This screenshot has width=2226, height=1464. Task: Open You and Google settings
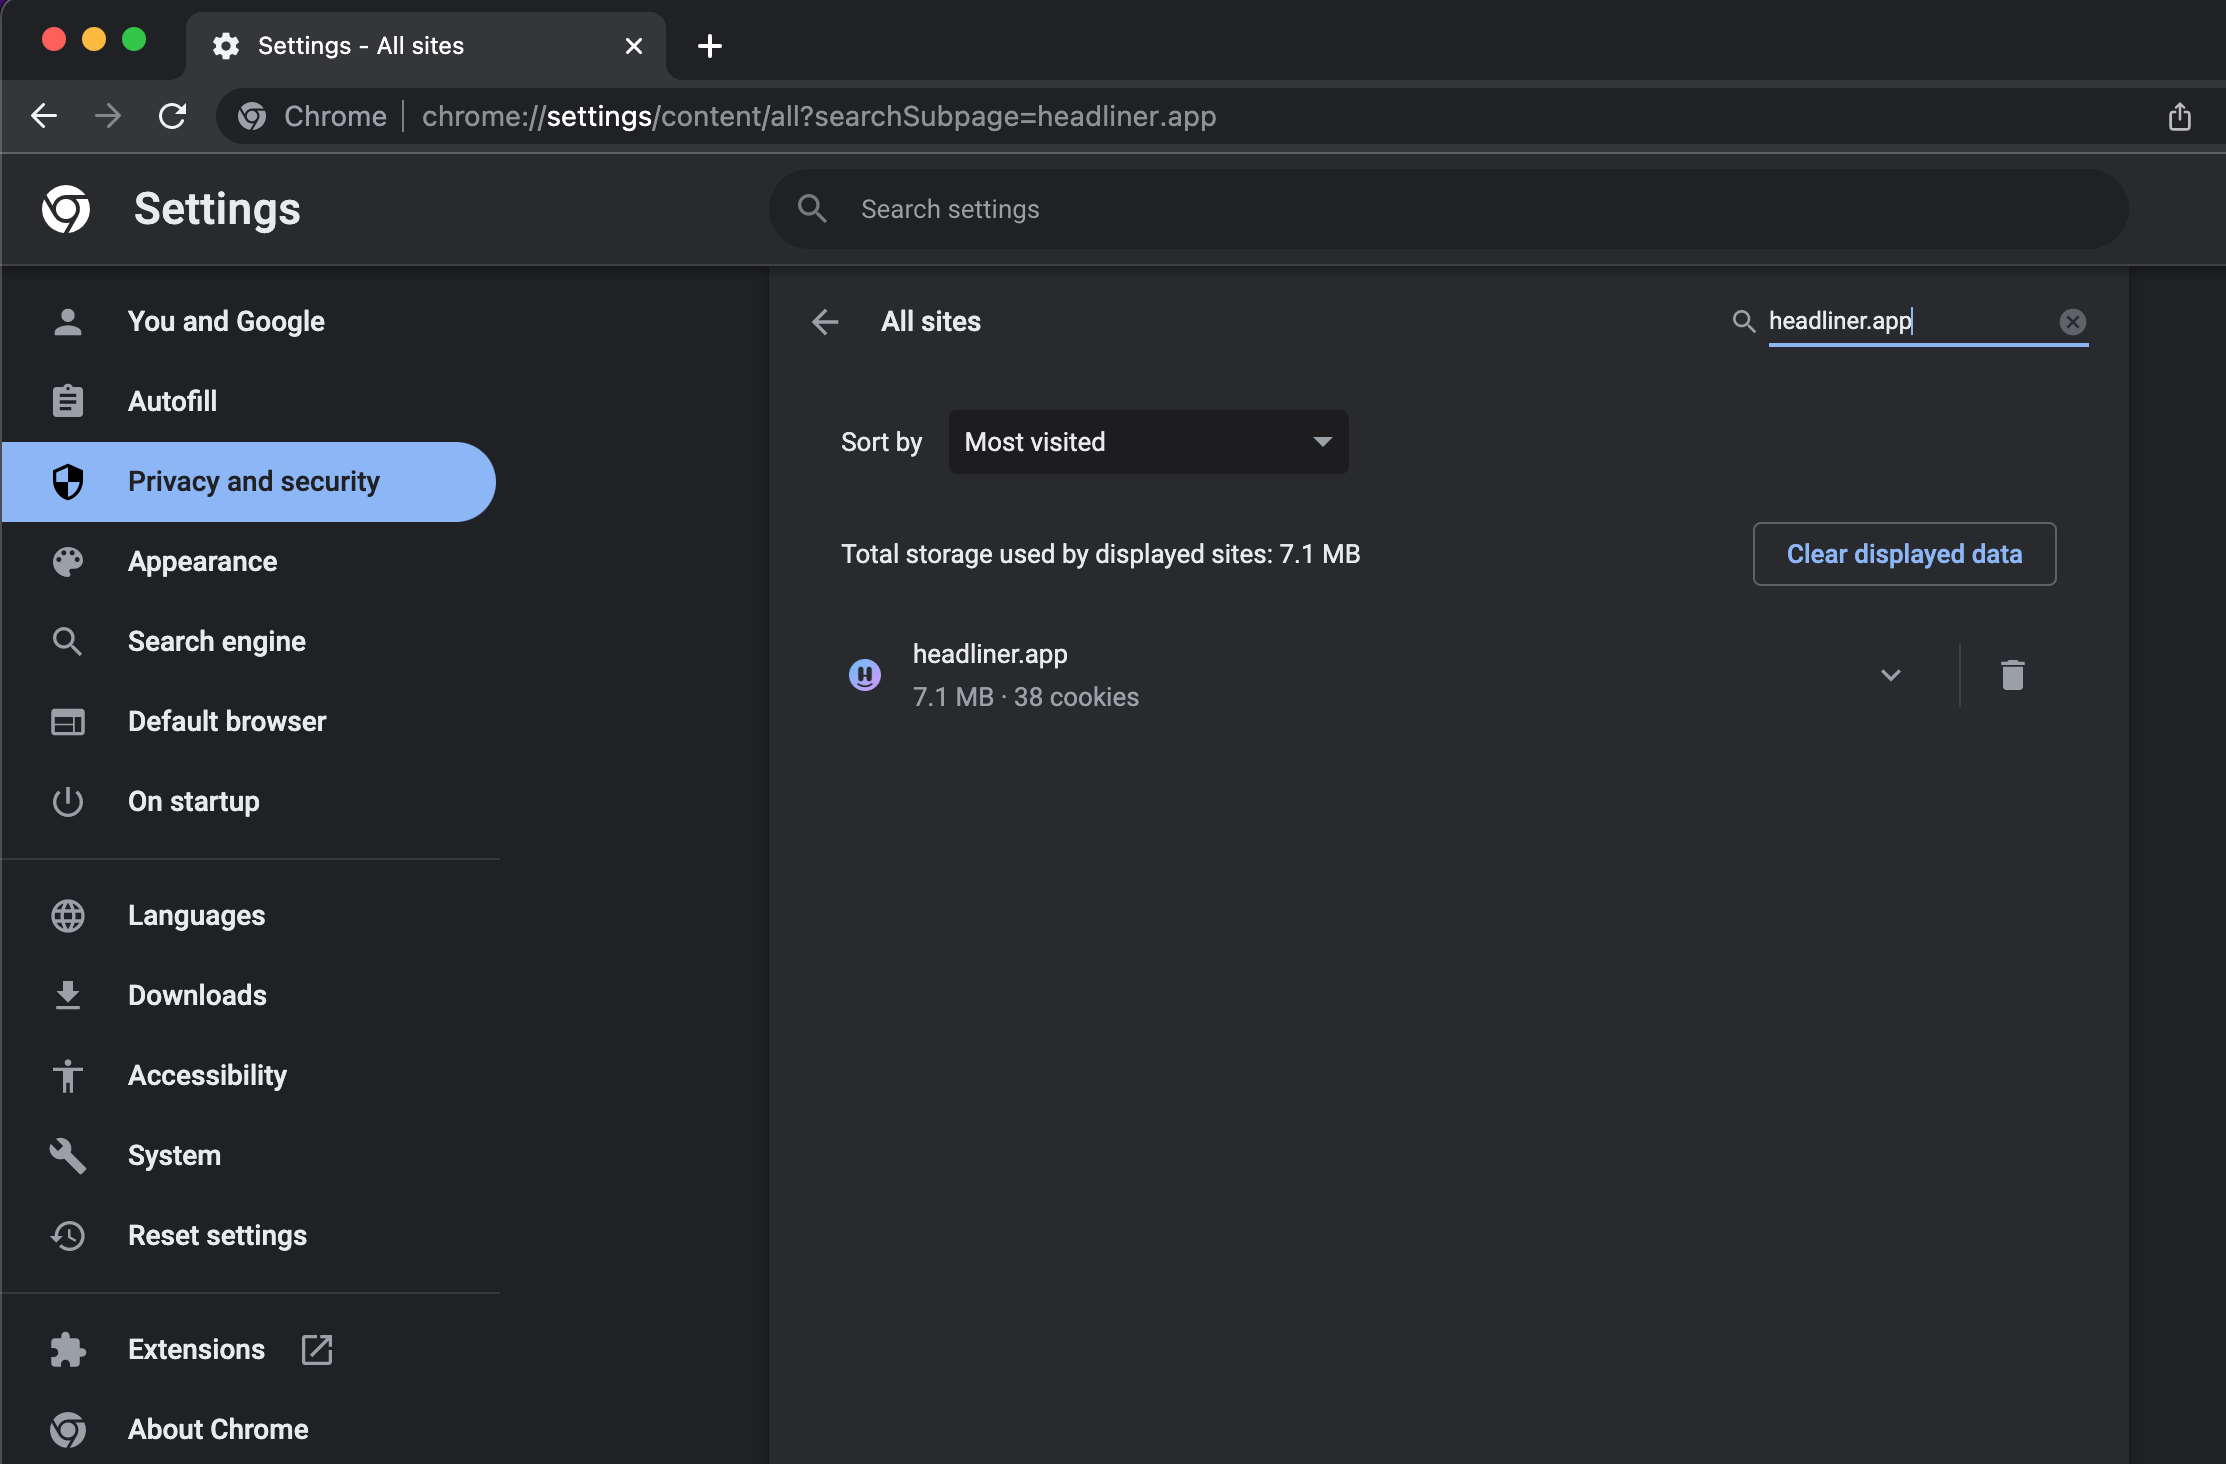pyautogui.click(x=249, y=321)
